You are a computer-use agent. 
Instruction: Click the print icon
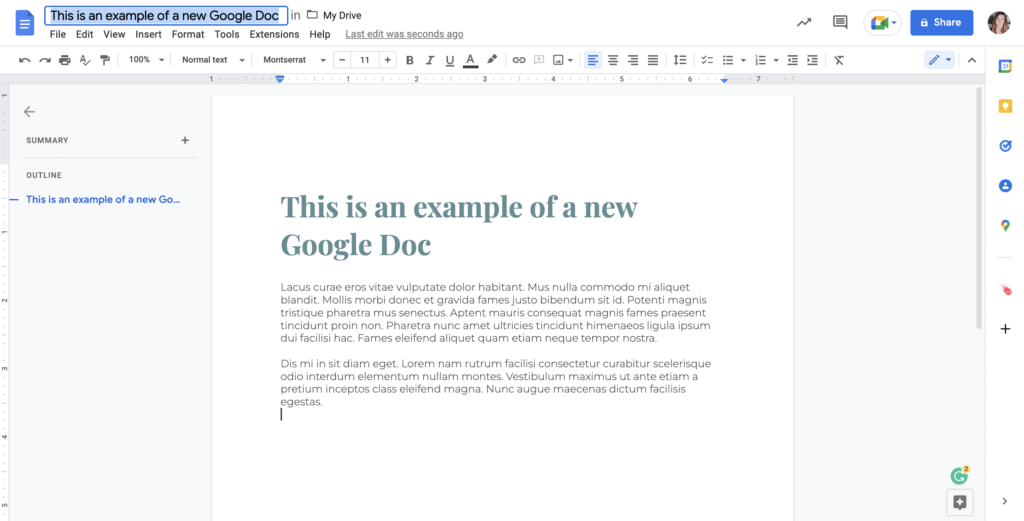65,60
